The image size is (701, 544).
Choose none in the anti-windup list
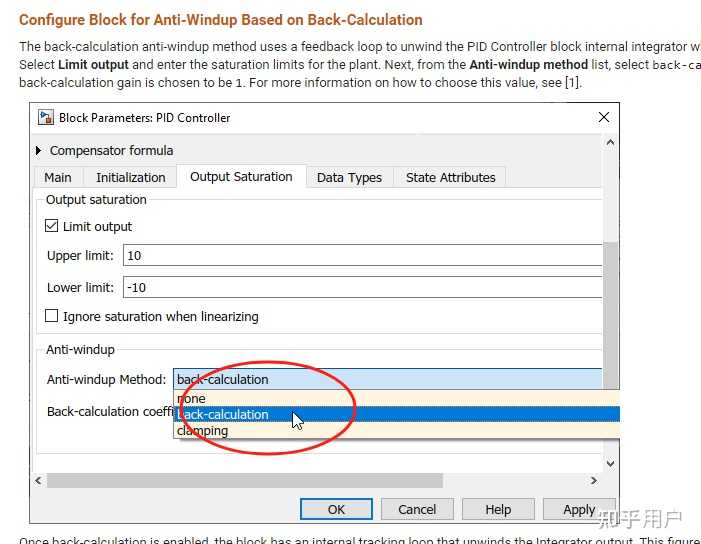pyautogui.click(x=396, y=398)
